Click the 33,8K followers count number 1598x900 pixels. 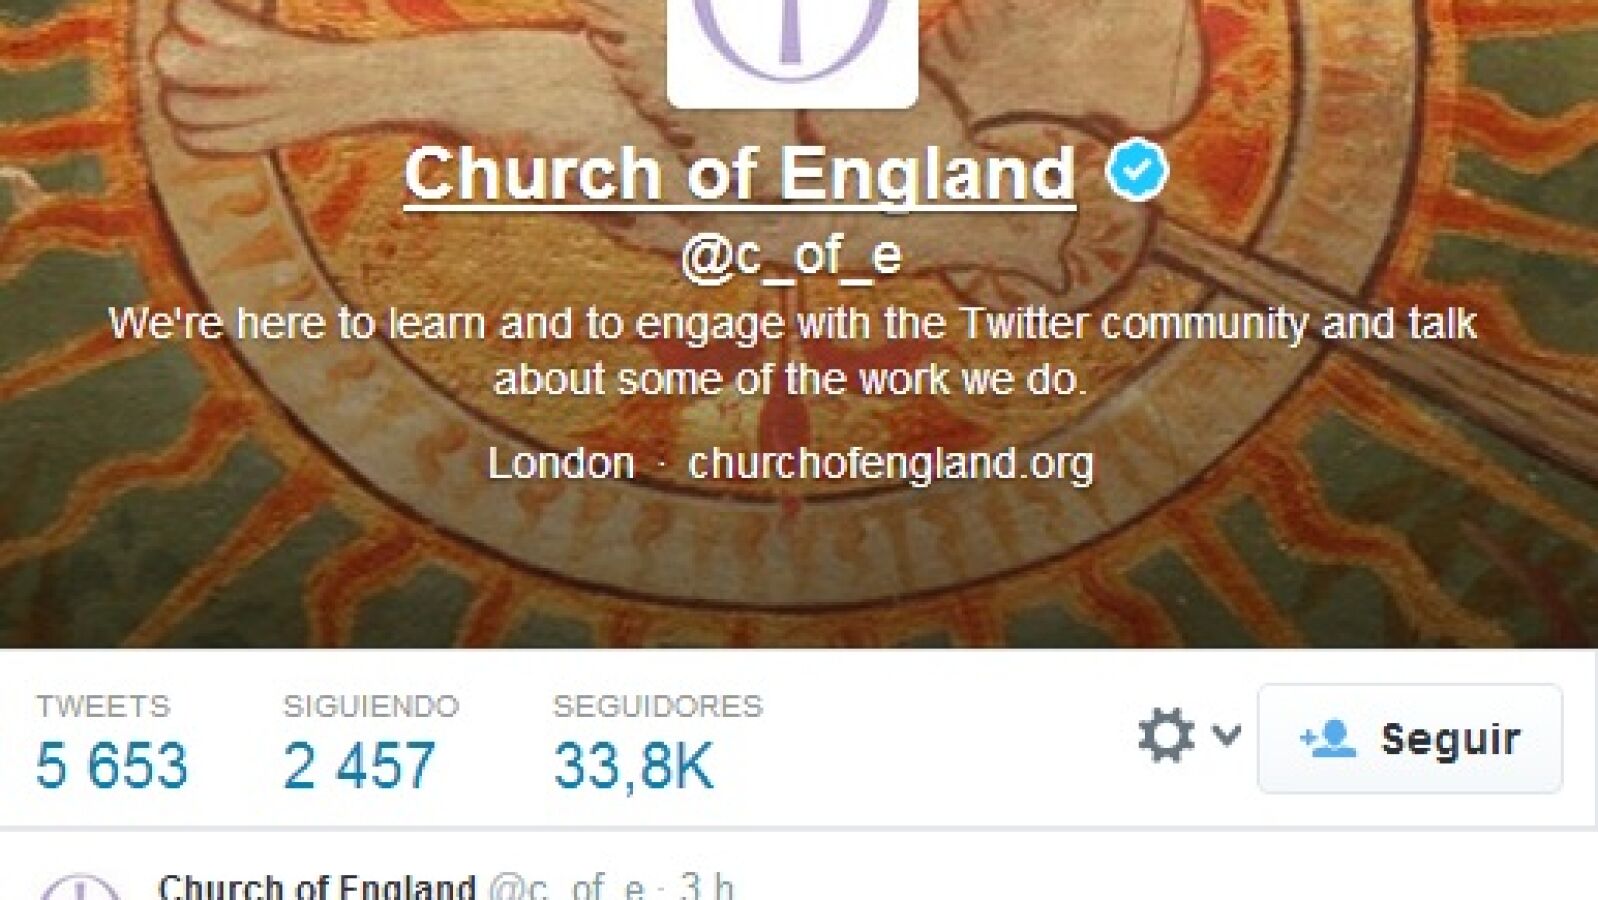635,766
